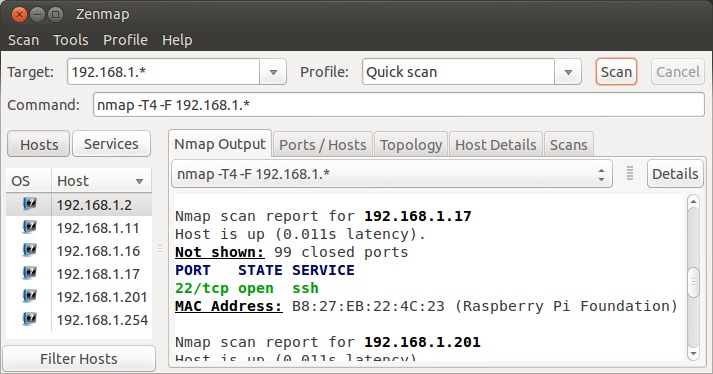The image size is (713, 374).
Task: Click the OS icon for host 192.168.1.254
Action: [30, 319]
